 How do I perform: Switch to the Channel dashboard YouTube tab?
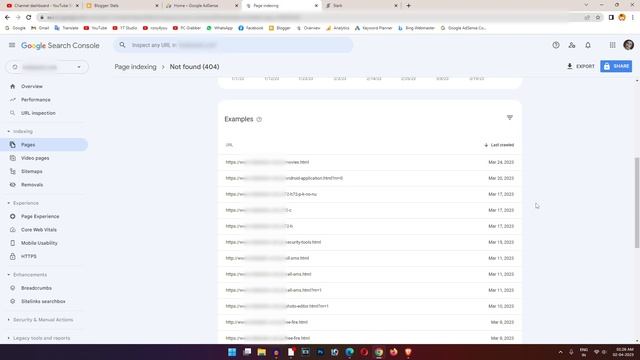[42, 6]
